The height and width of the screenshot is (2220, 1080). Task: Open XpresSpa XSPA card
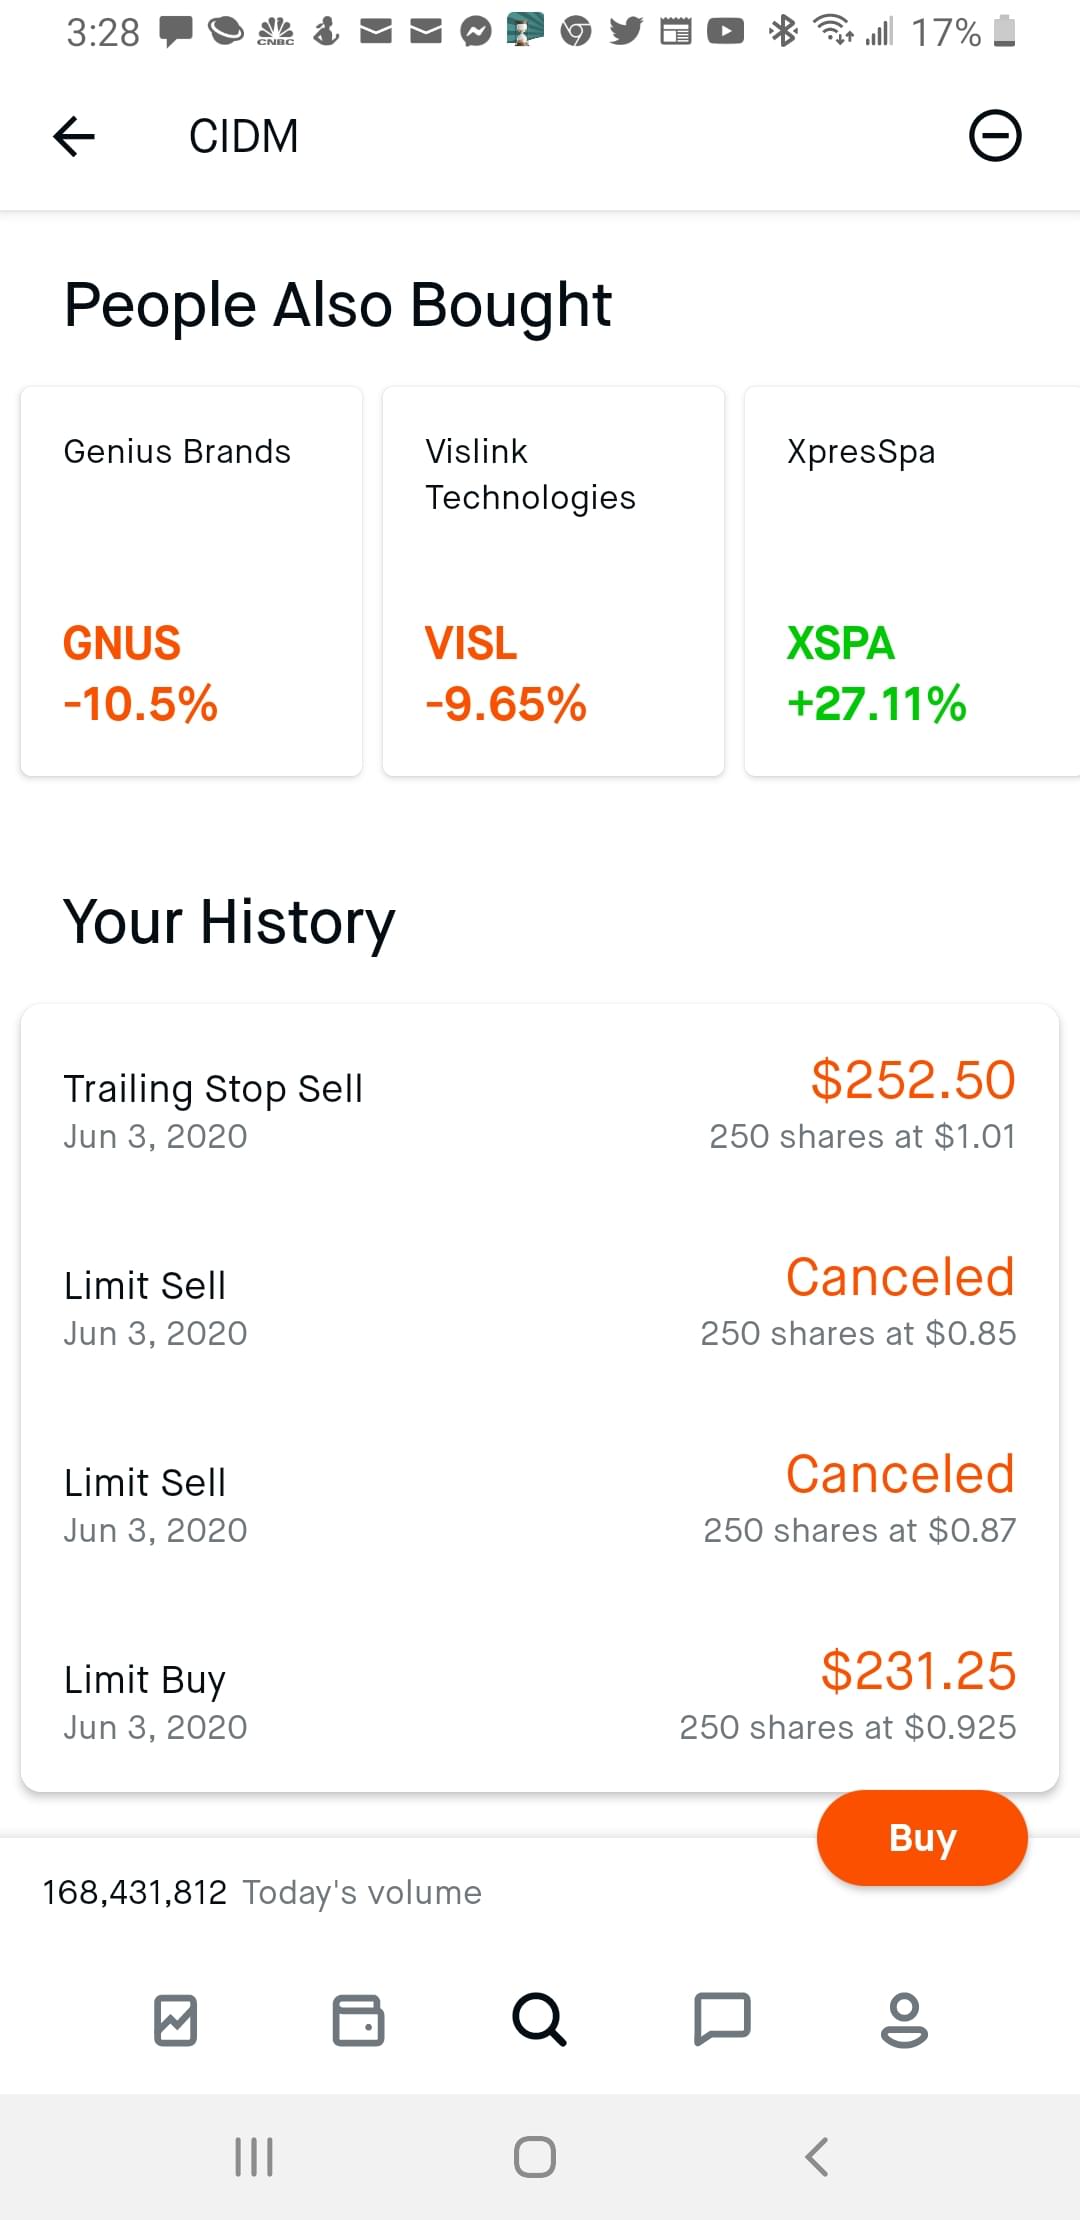910,581
